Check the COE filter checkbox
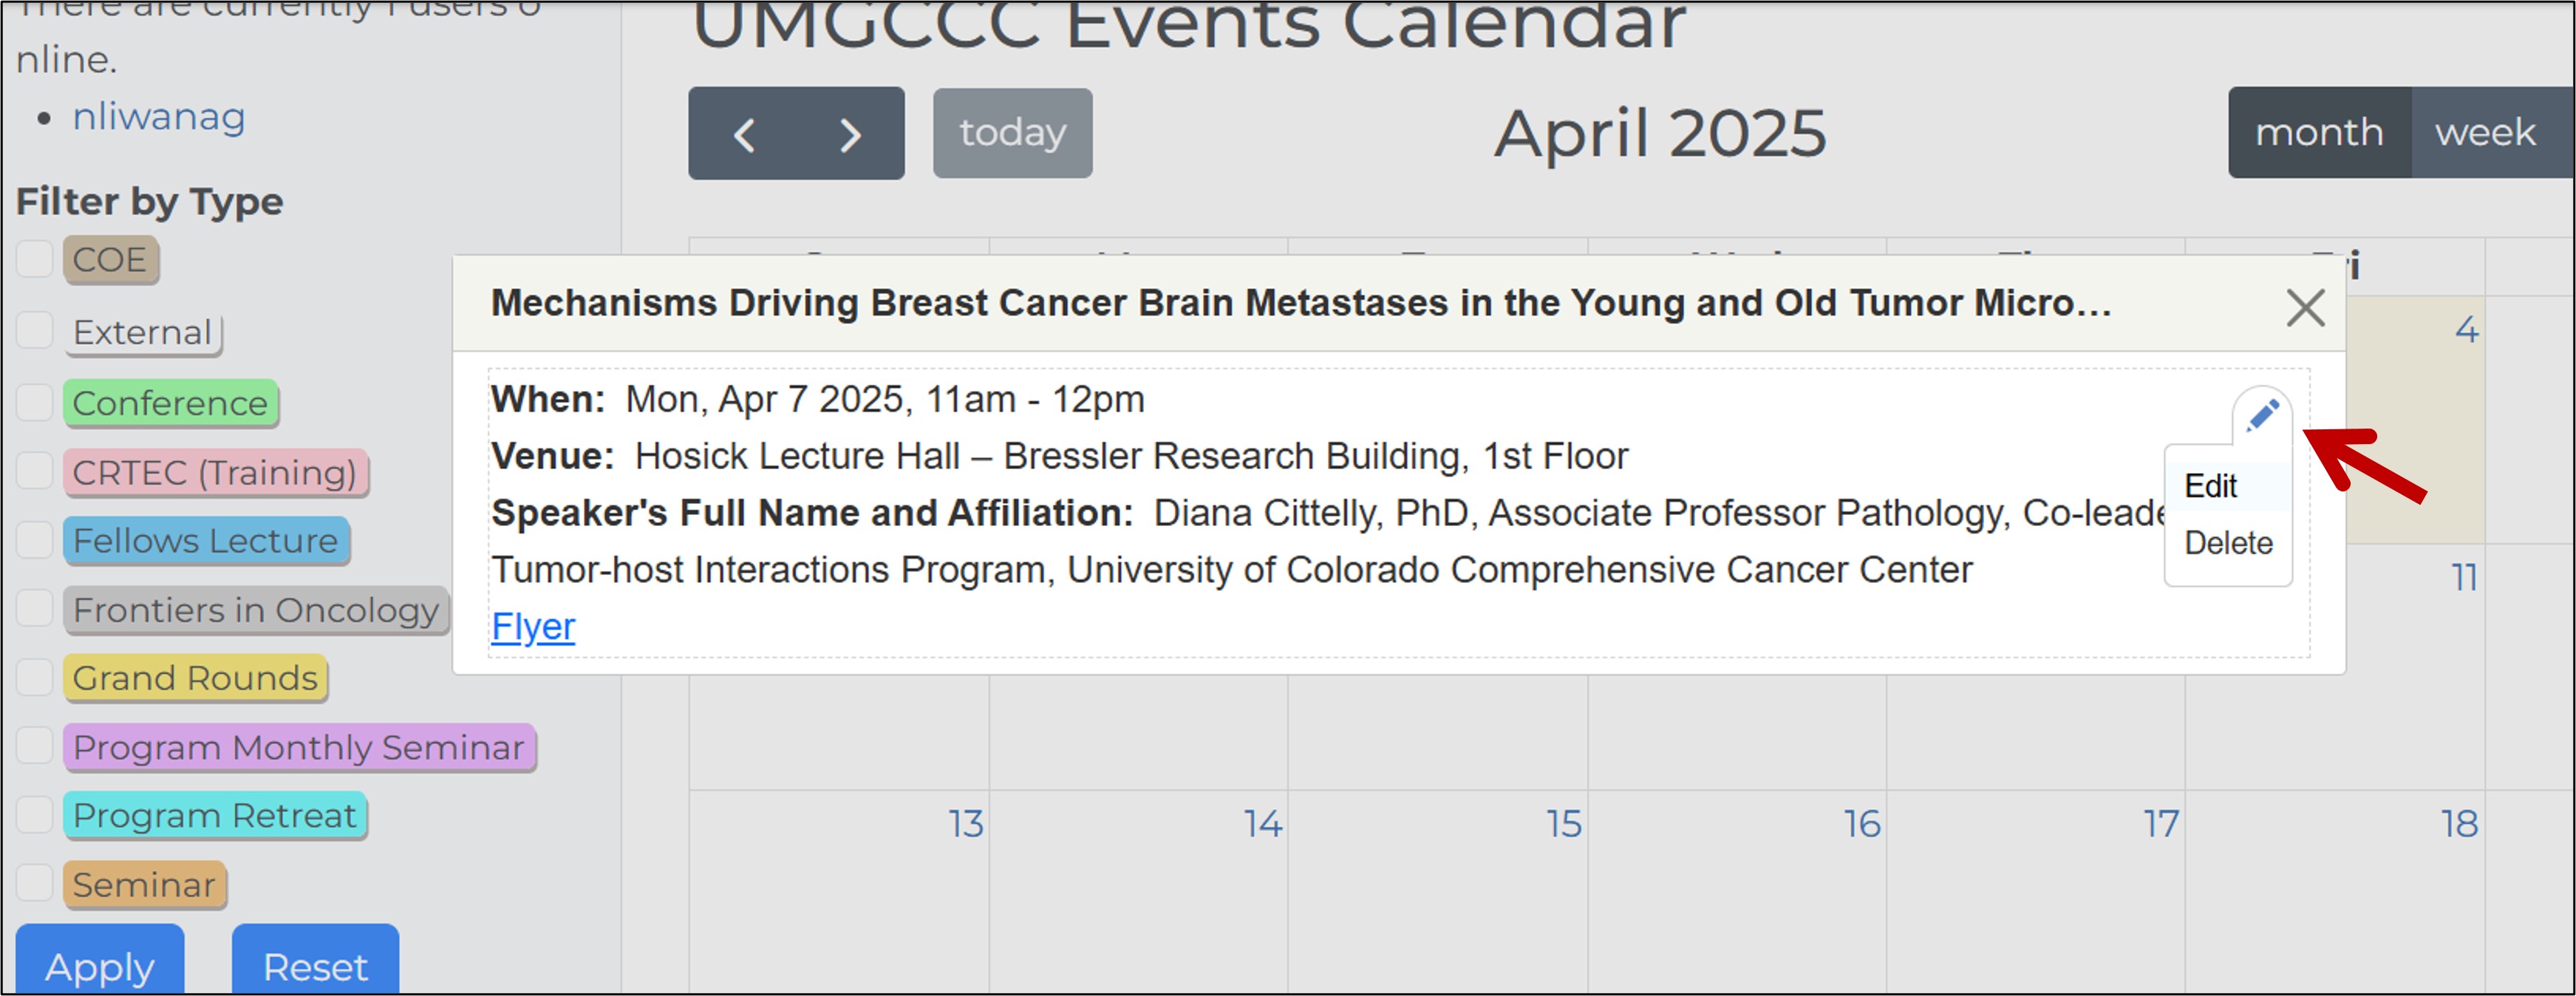 coord(35,259)
